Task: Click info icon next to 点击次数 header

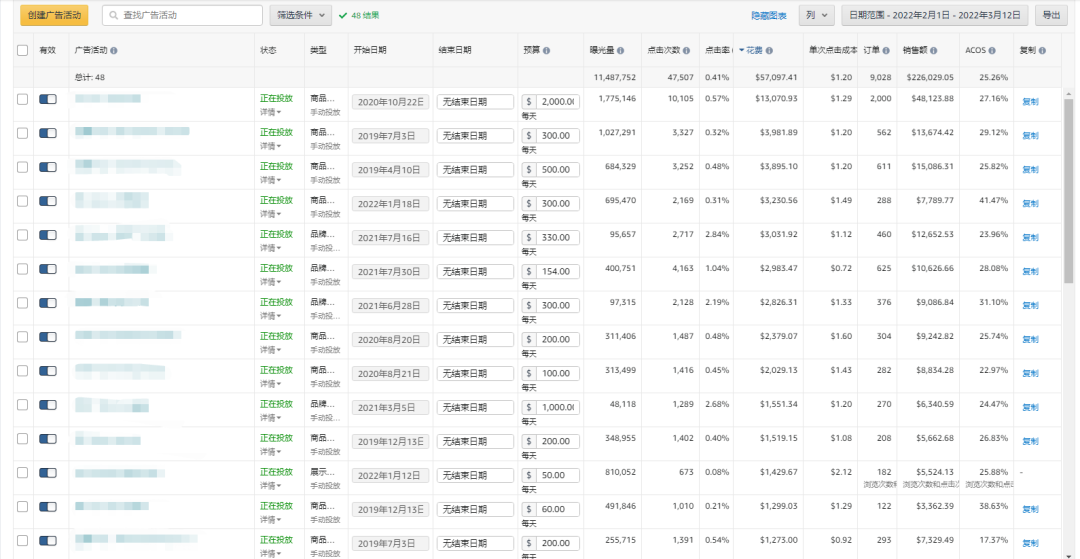Action: pos(688,51)
